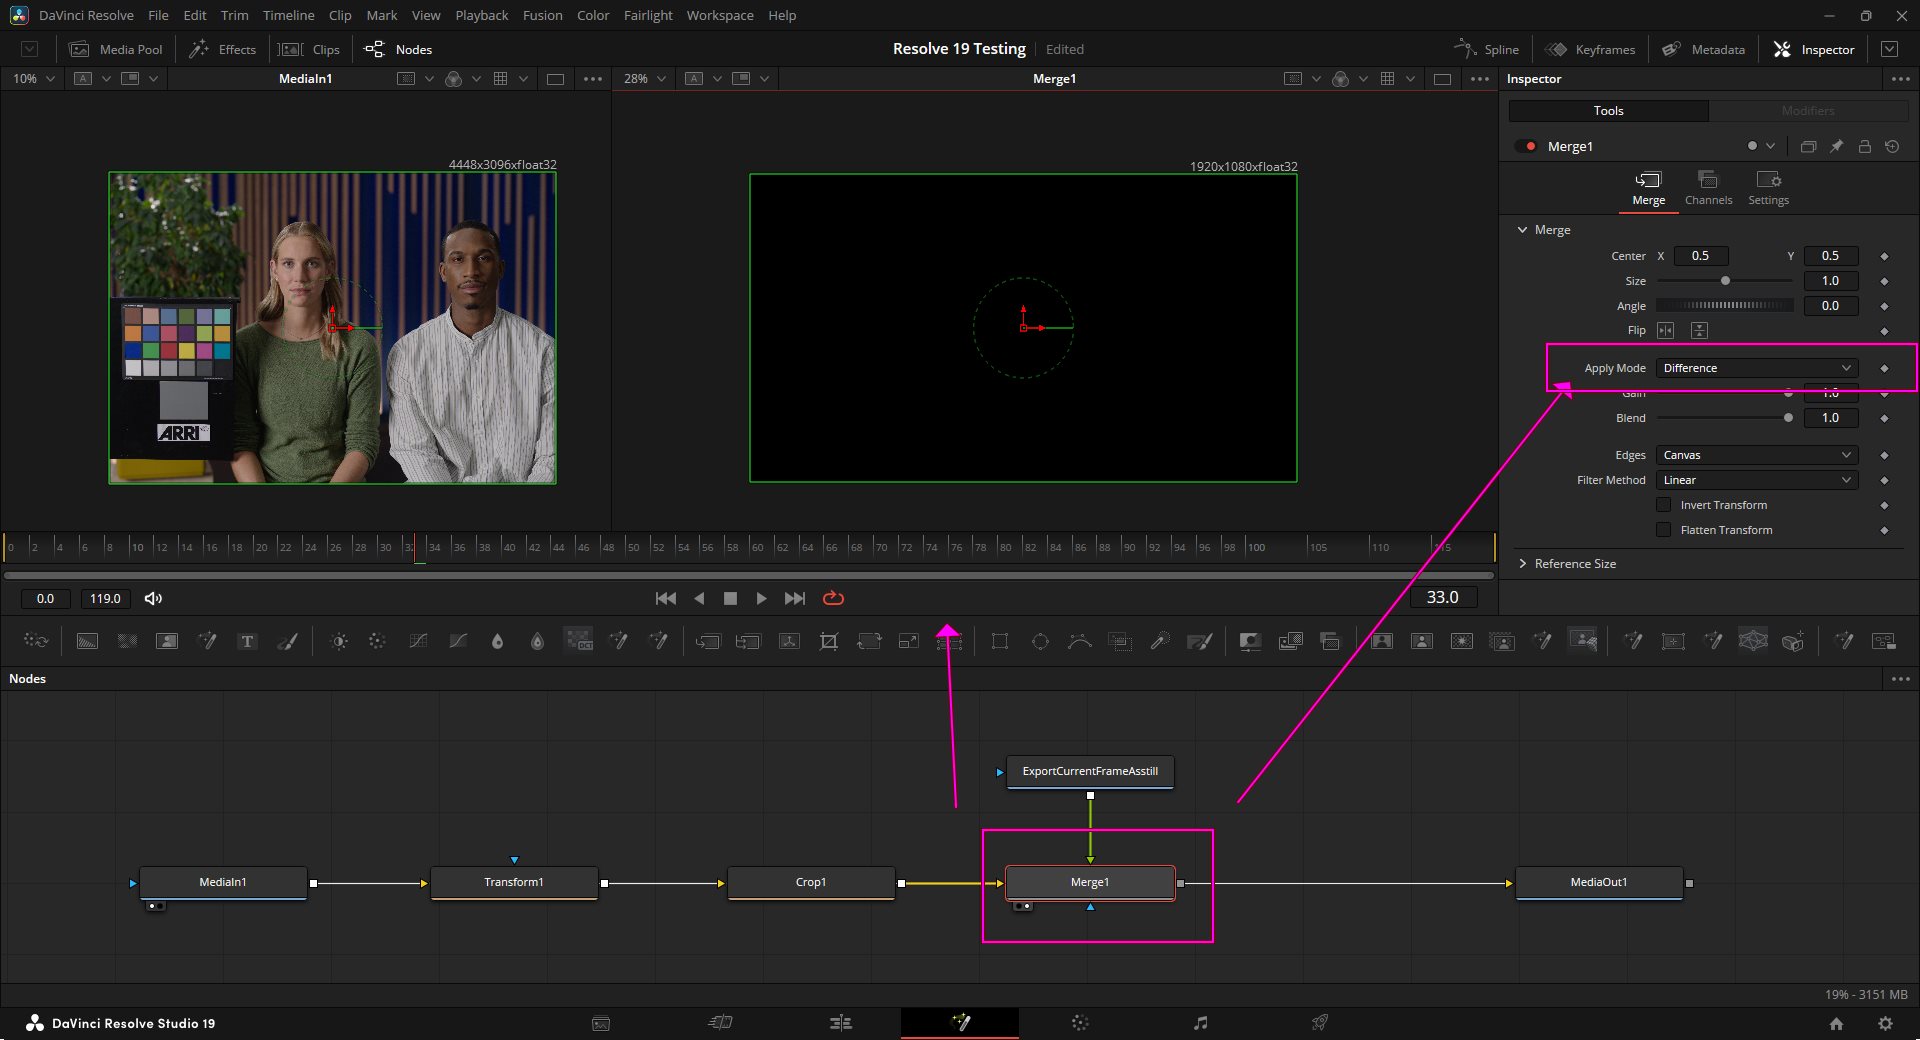Open right viewer 28% zoom dropdown

click(x=645, y=79)
